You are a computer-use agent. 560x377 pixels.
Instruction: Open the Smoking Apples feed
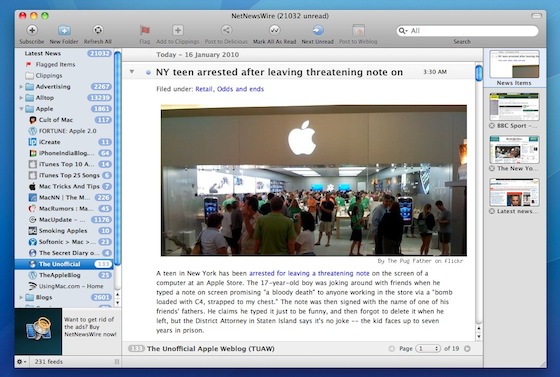tap(65, 231)
